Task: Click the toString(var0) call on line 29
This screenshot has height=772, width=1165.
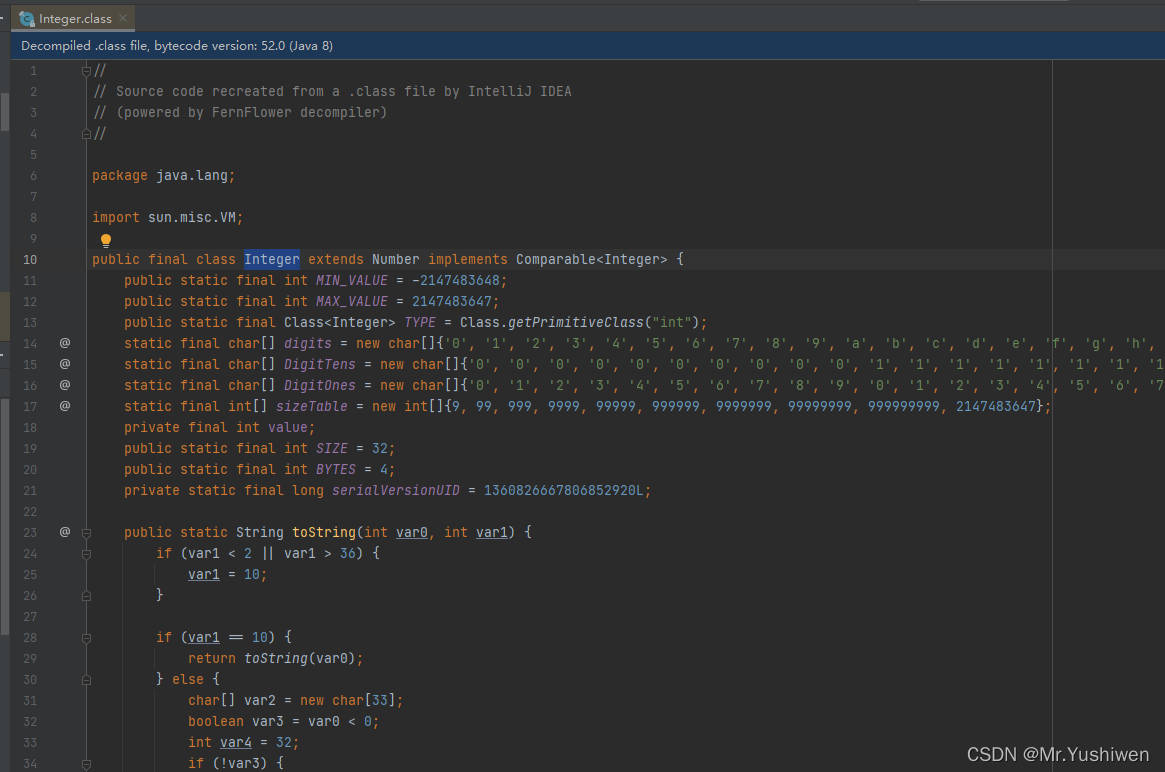Action: (x=299, y=658)
